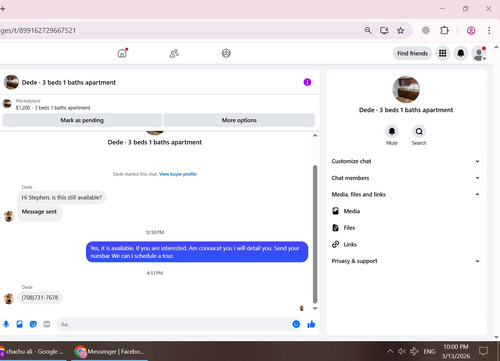This screenshot has width=500, height=361.
Task: Collapse the Media, files and links section
Action: tap(406, 194)
